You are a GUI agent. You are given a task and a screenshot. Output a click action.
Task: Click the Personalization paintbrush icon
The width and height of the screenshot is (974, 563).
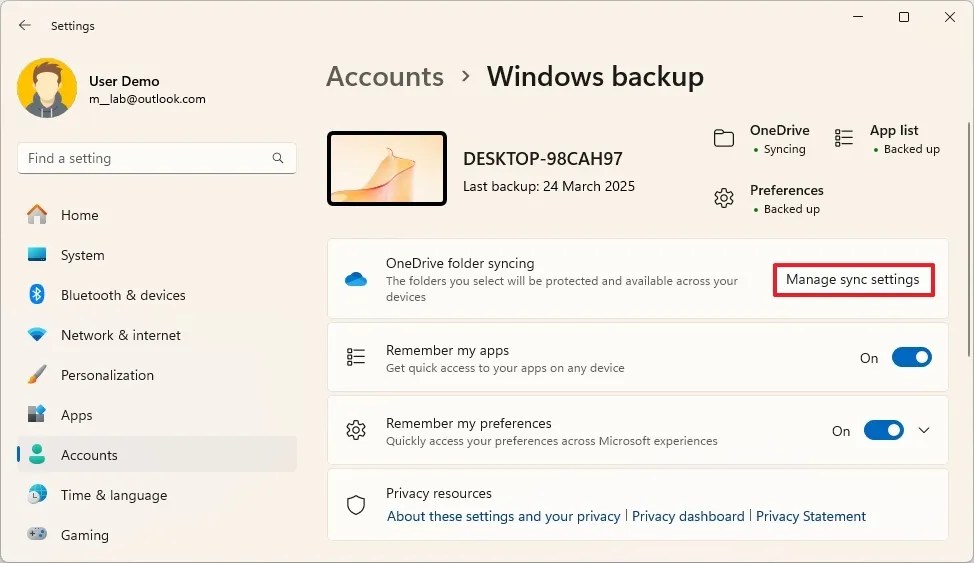click(x=37, y=375)
